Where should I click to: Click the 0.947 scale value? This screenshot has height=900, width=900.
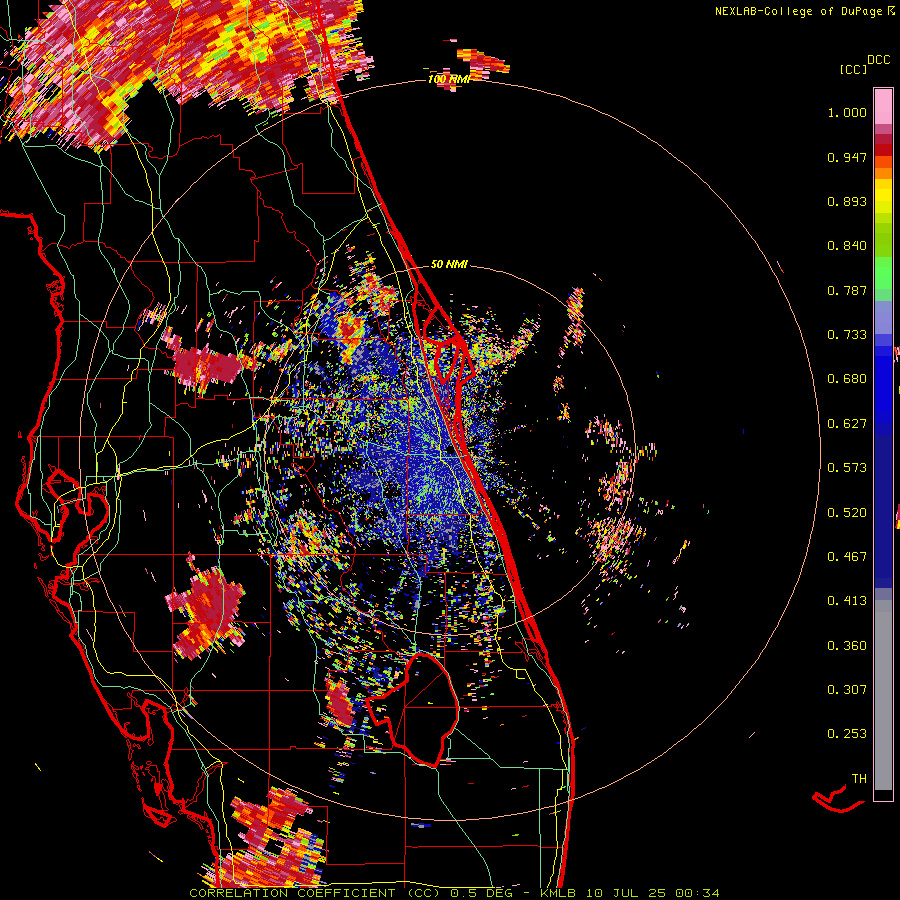tap(847, 157)
